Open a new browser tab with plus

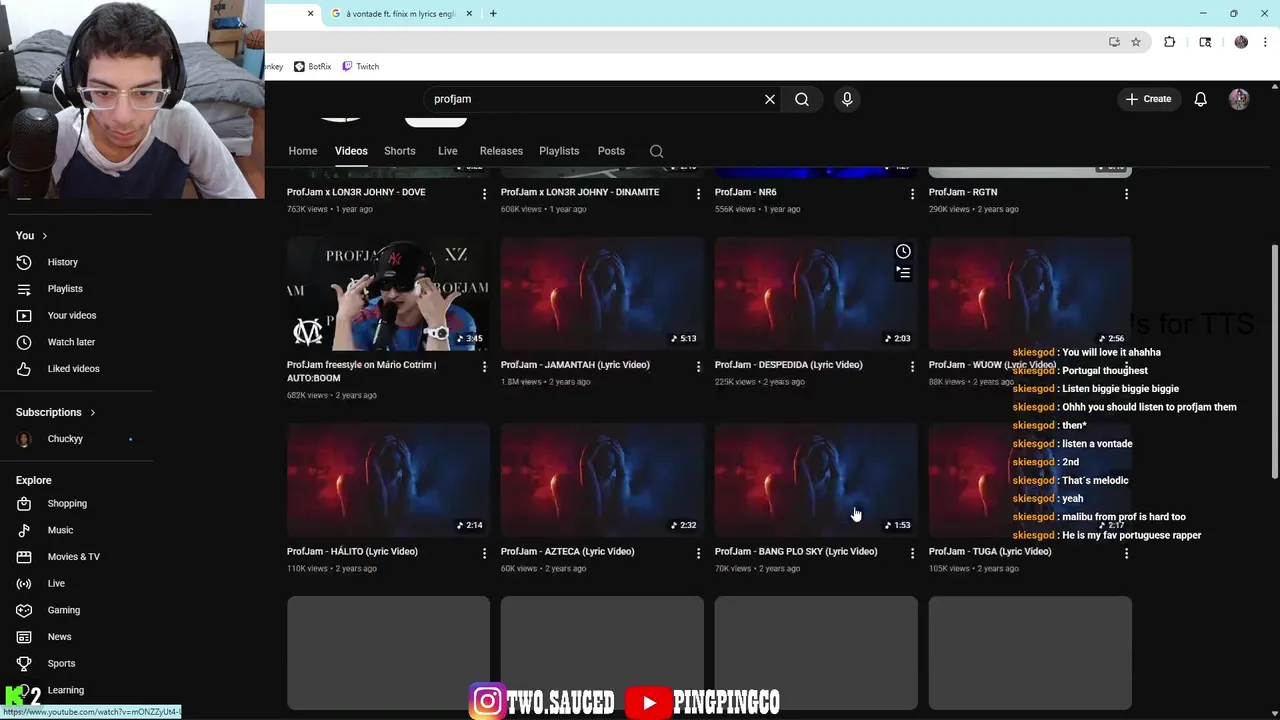tap(493, 14)
